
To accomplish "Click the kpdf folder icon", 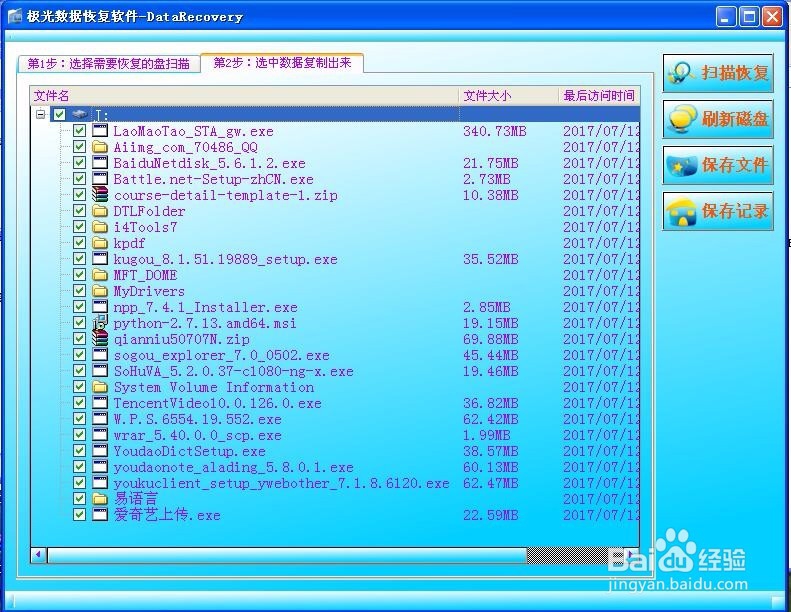I will coord(100,243).
